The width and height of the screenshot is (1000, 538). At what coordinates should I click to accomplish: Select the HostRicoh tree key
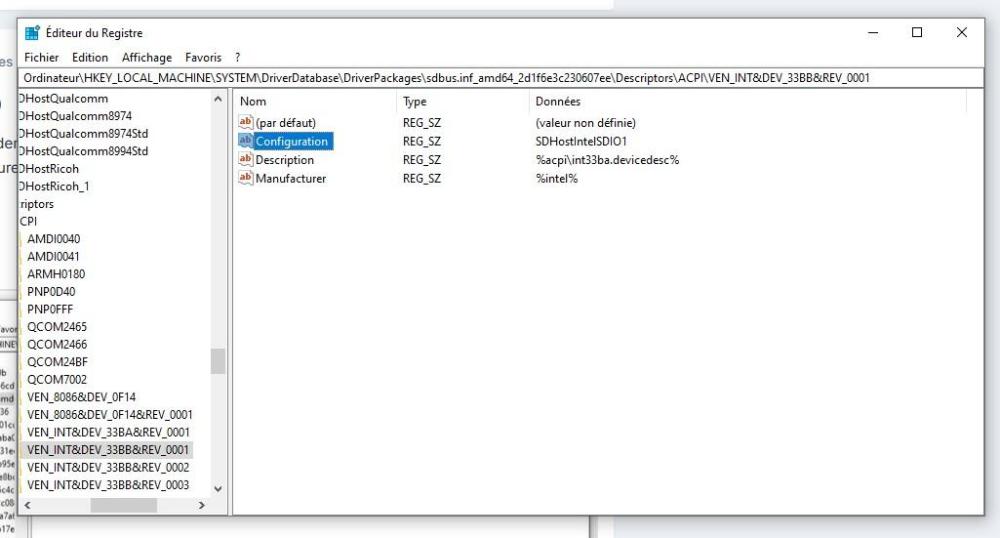pos(49,169)
